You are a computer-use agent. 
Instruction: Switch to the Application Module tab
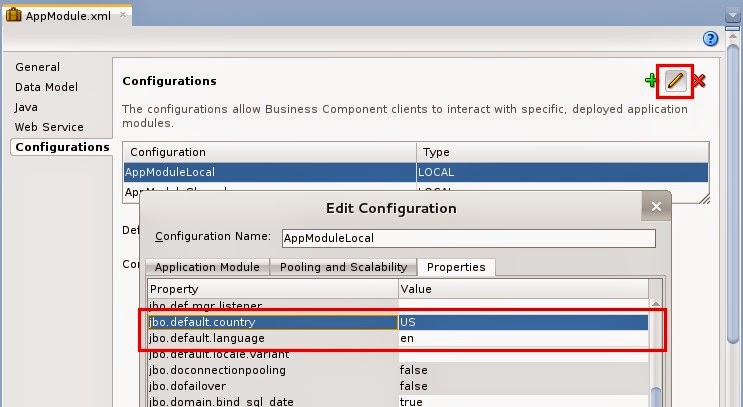(x=208, y=267)
